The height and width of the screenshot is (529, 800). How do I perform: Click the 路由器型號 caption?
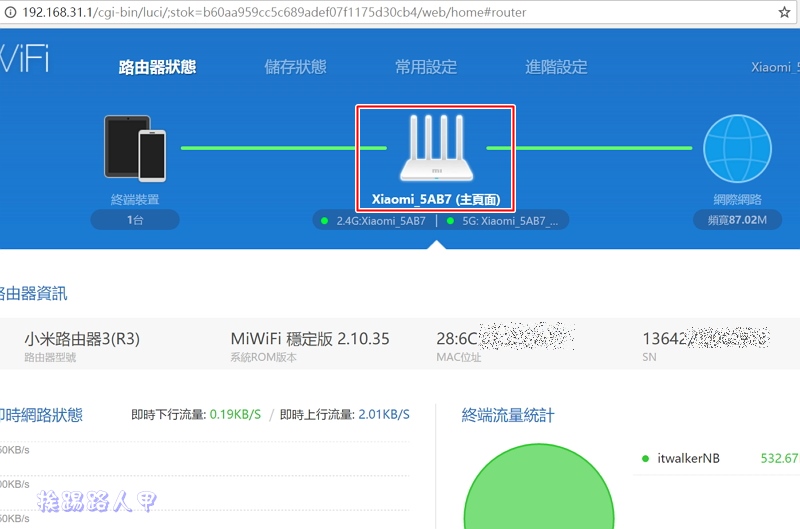click(50, 357)
